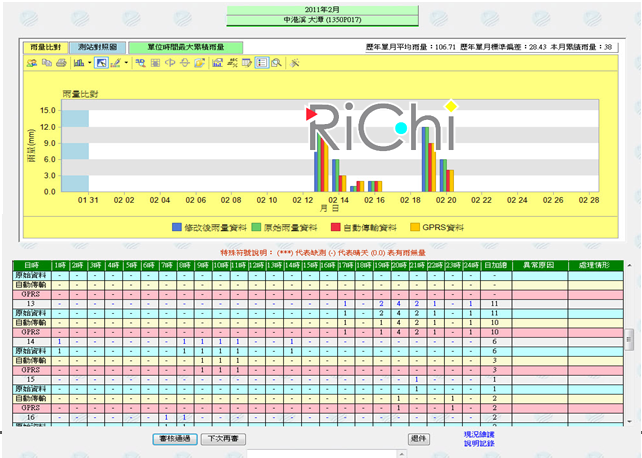Select the day 14 row label
This screenshot has height=458, width=642.
coord(31,341)
